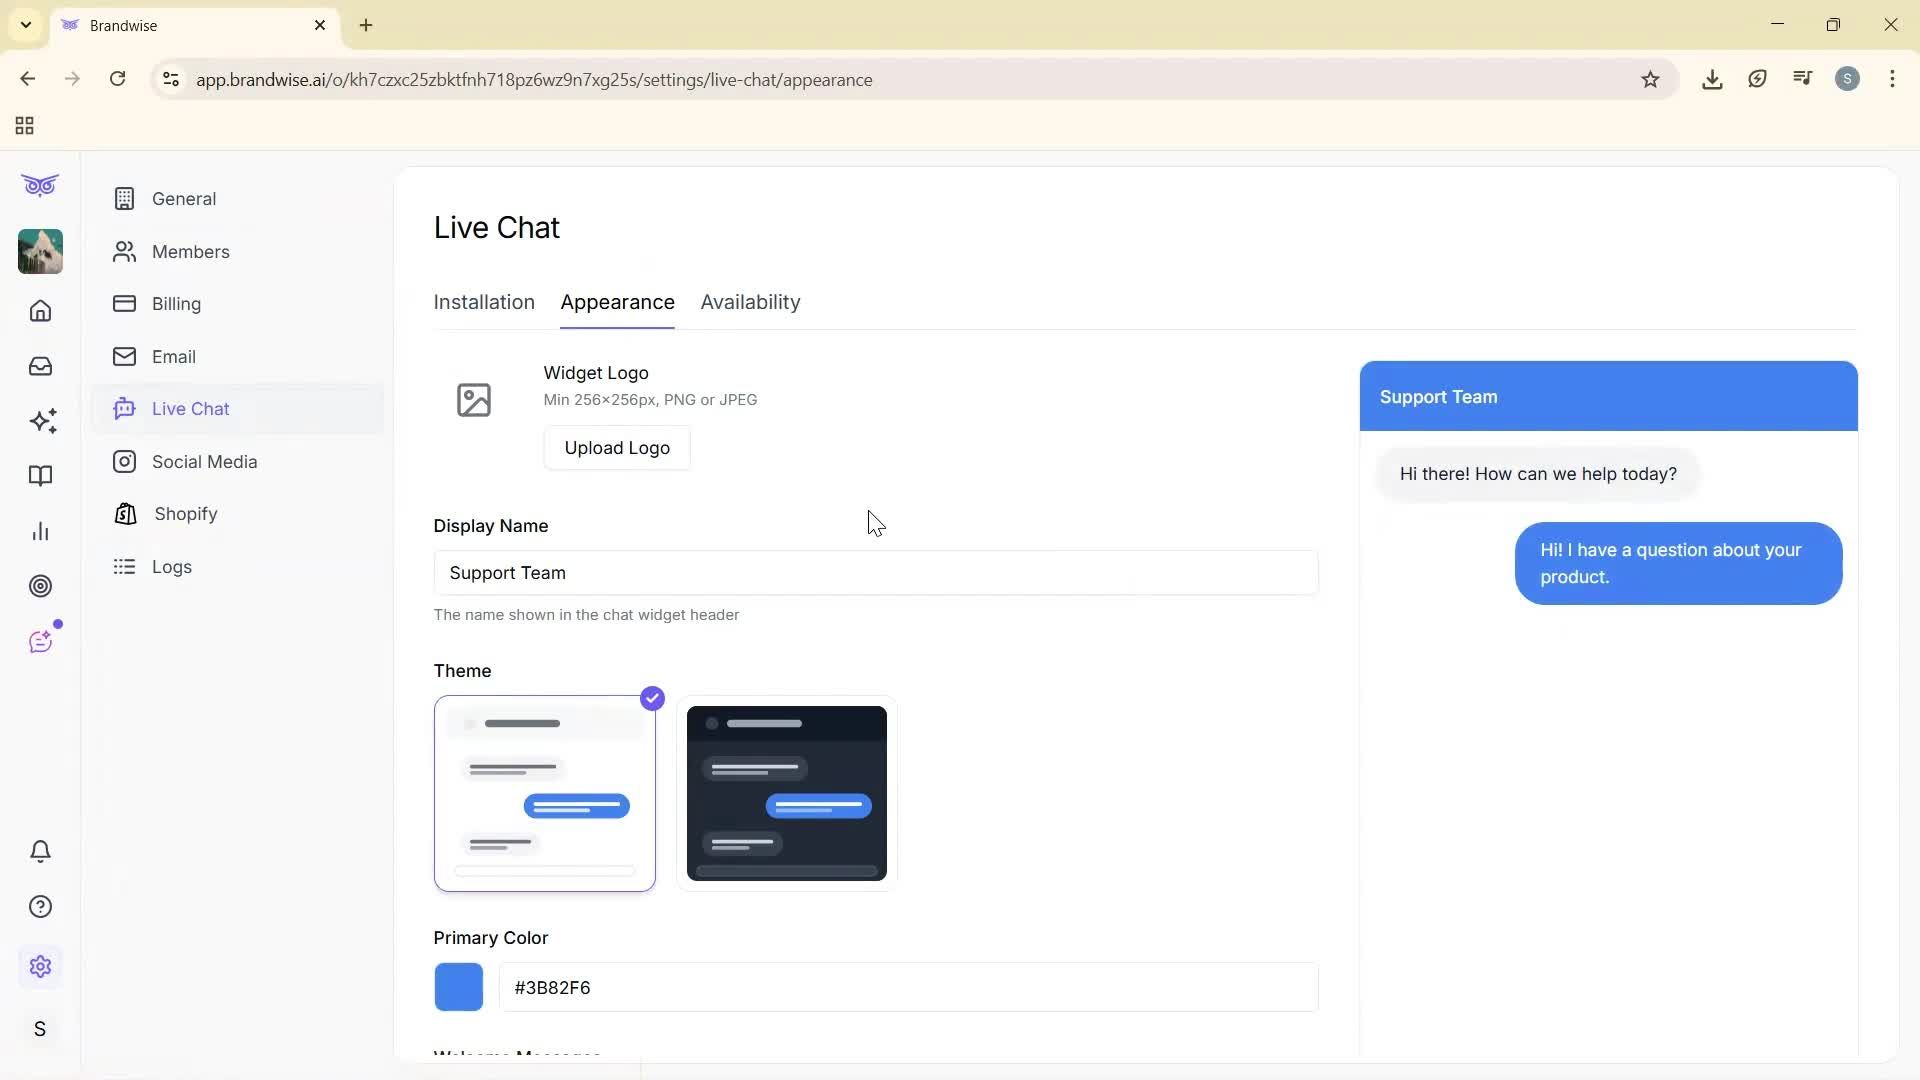Open the chat icon with notification dot
The height and width of the screenshot is (1080, 1920).
click(40, 641)
